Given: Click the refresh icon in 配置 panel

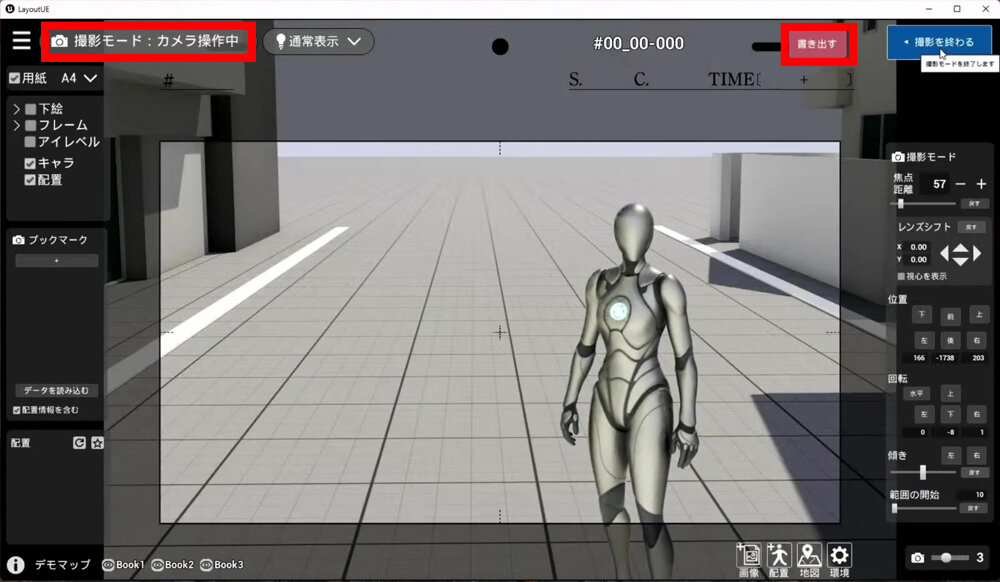Looking at the screenshot, I should click(79, 442).
